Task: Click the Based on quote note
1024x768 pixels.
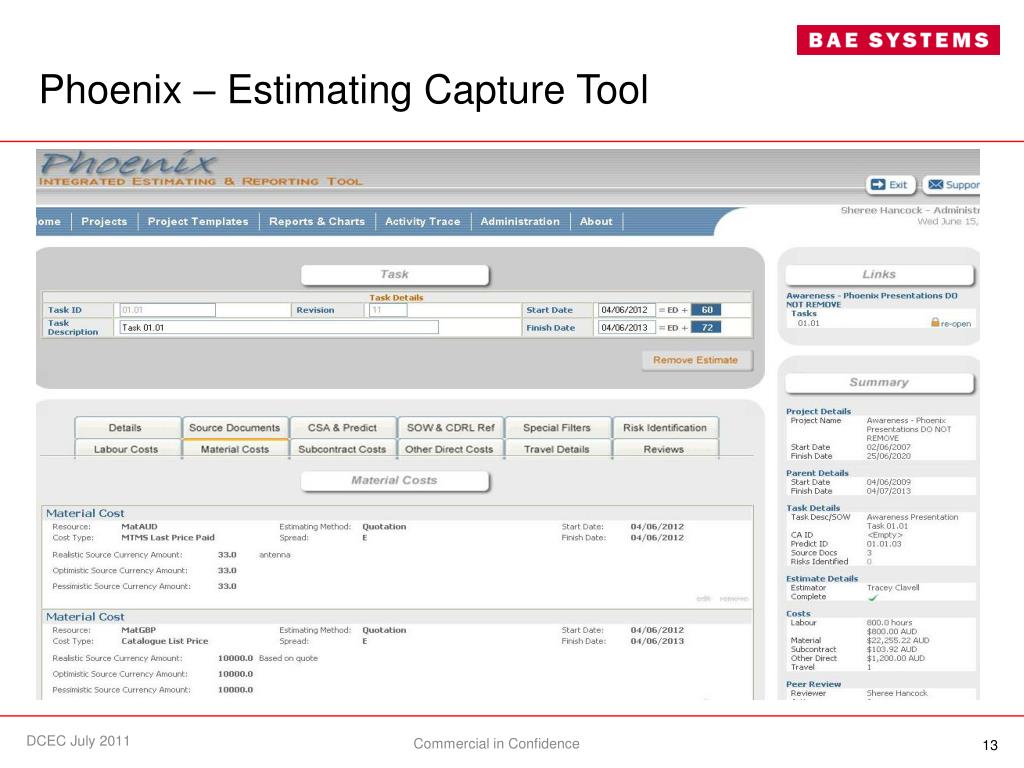Action: click(x=288, y=658)
